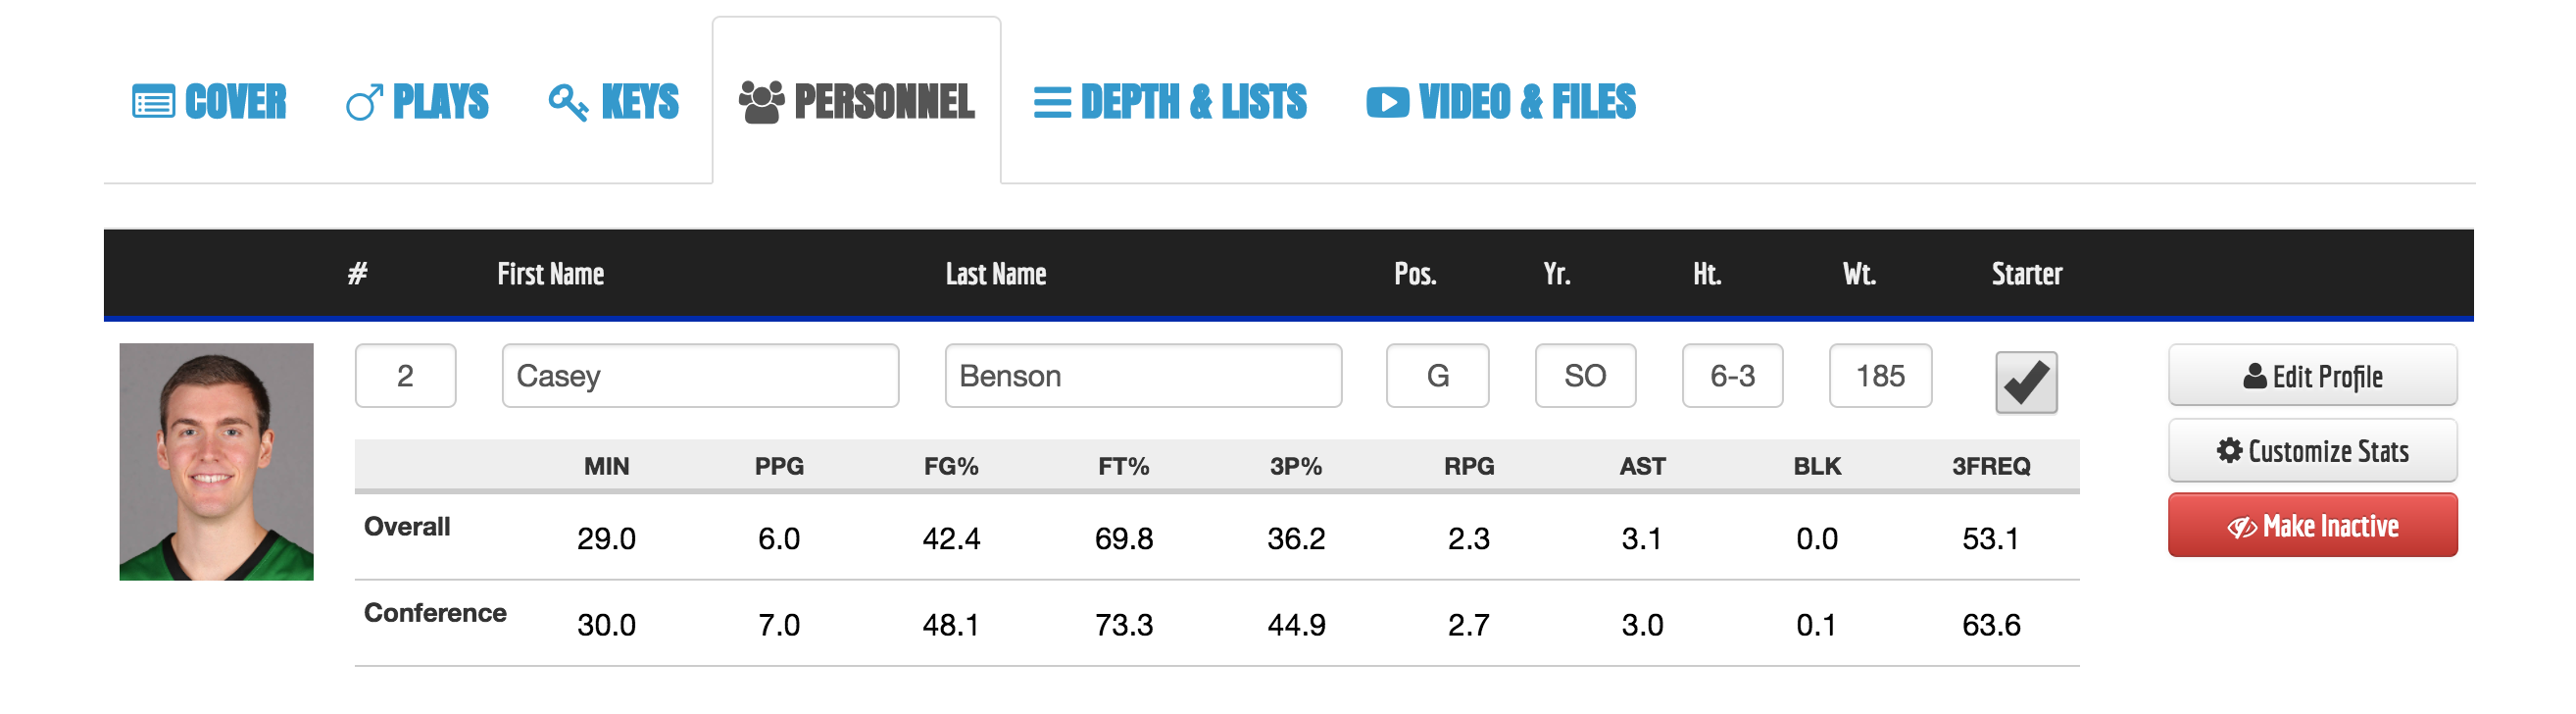Open Edit Profile for Casey Benson

click(2311, 376)
